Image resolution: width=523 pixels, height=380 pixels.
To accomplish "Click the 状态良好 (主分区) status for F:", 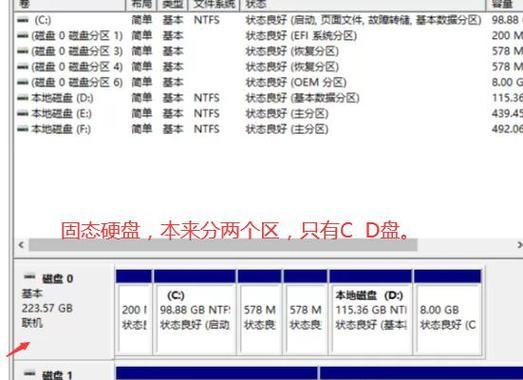I will [287, 129].
